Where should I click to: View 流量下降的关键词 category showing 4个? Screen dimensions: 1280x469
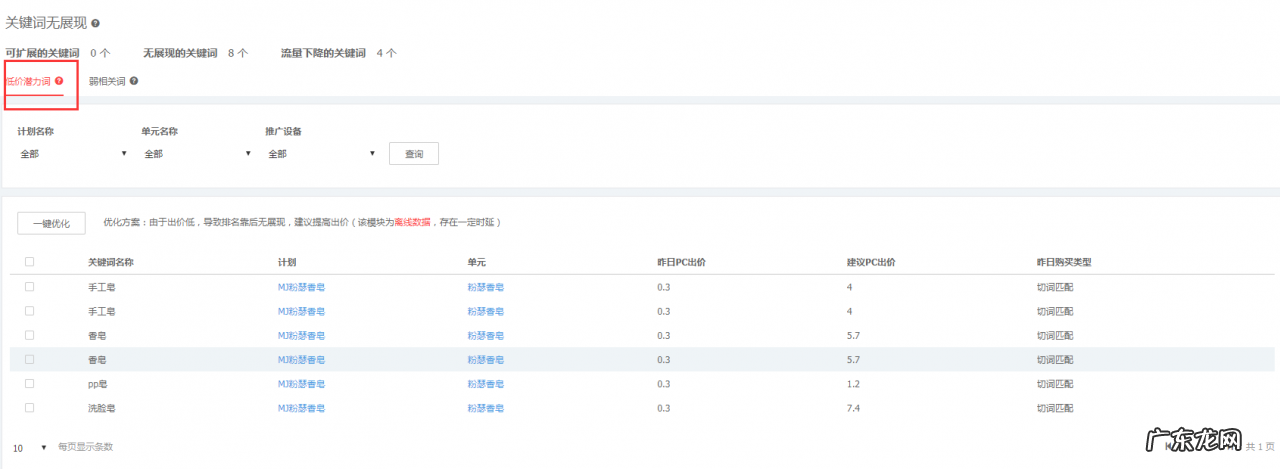pyautogui.click(x=323, y=53)
